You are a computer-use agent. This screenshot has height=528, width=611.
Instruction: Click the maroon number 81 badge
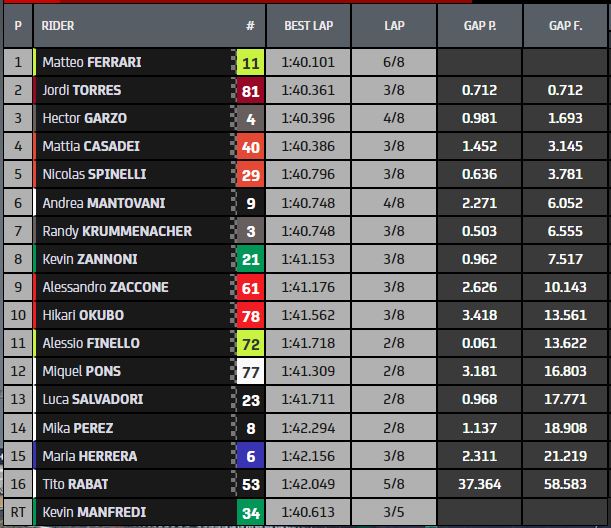pos(250,91)
